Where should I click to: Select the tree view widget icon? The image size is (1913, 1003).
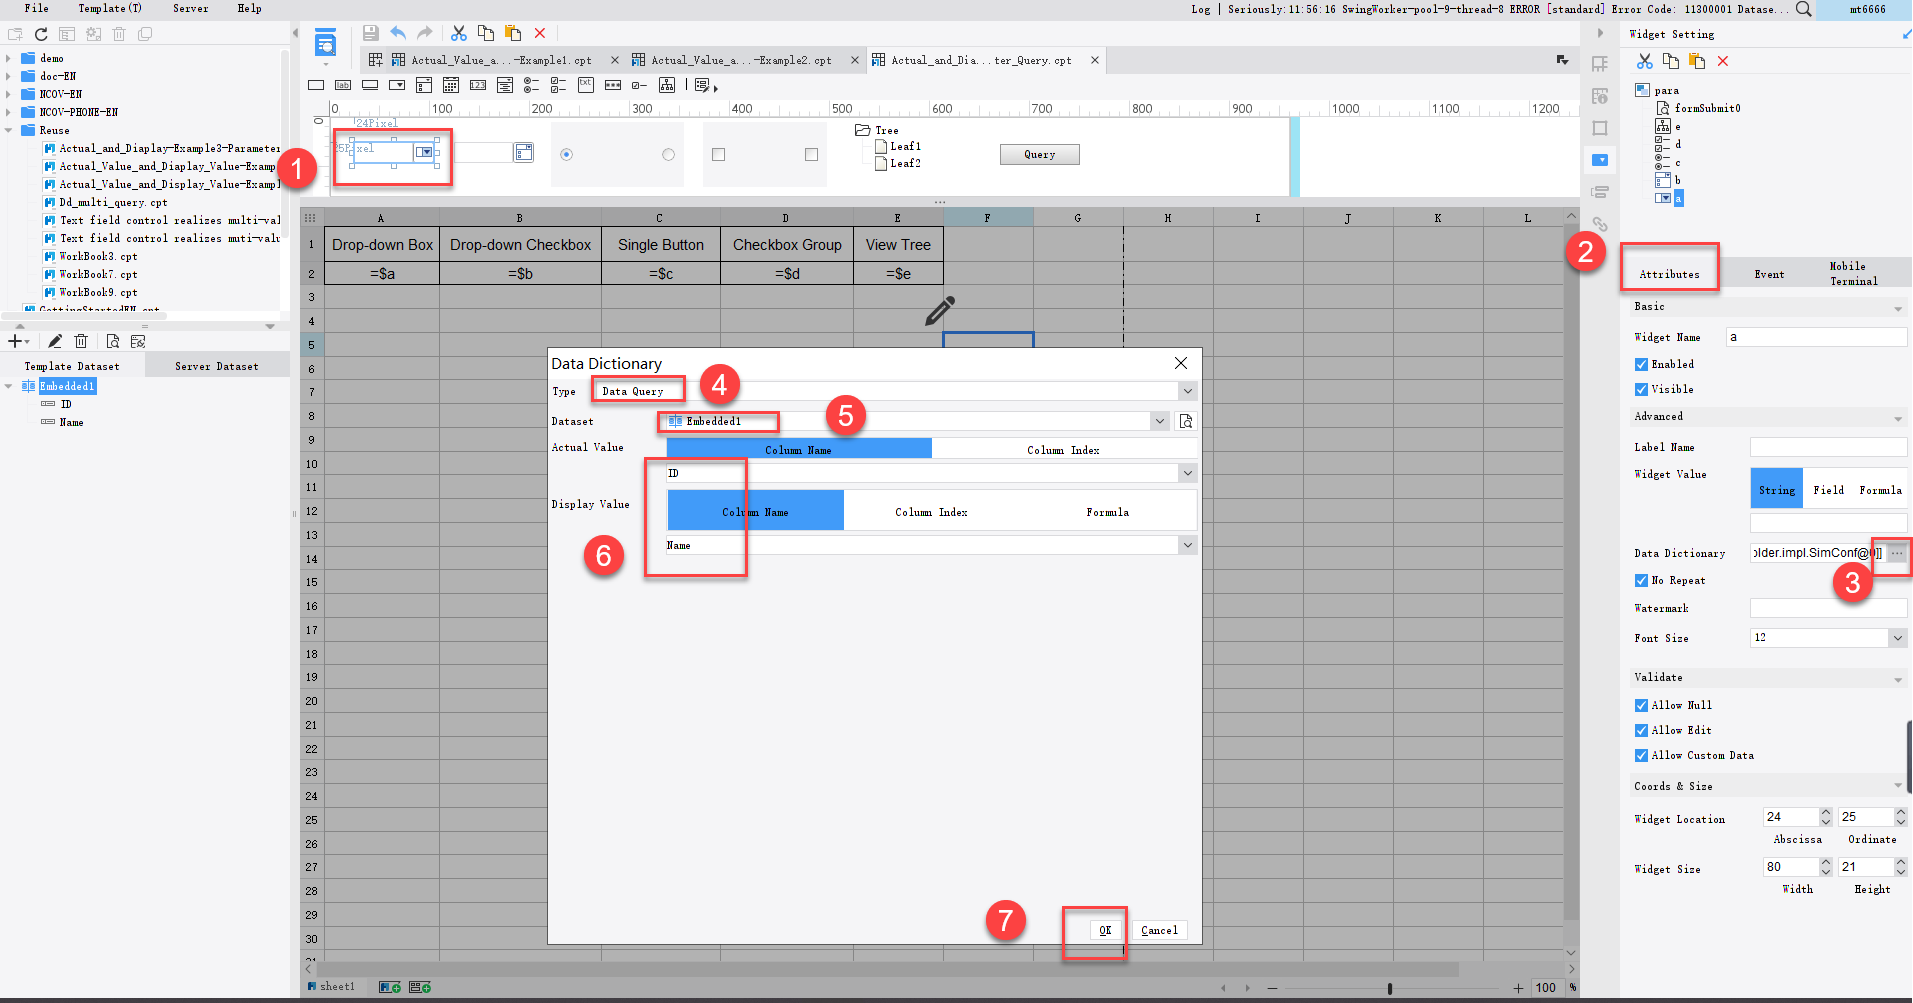click(667, 85)
